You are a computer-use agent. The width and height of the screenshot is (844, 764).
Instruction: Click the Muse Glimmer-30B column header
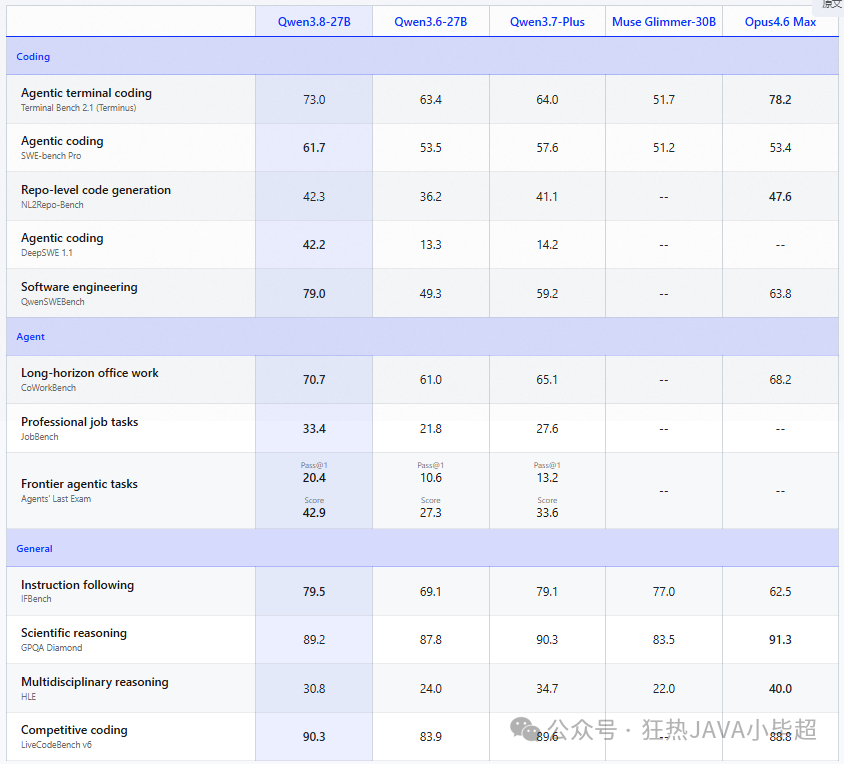(x=664, y=22)
